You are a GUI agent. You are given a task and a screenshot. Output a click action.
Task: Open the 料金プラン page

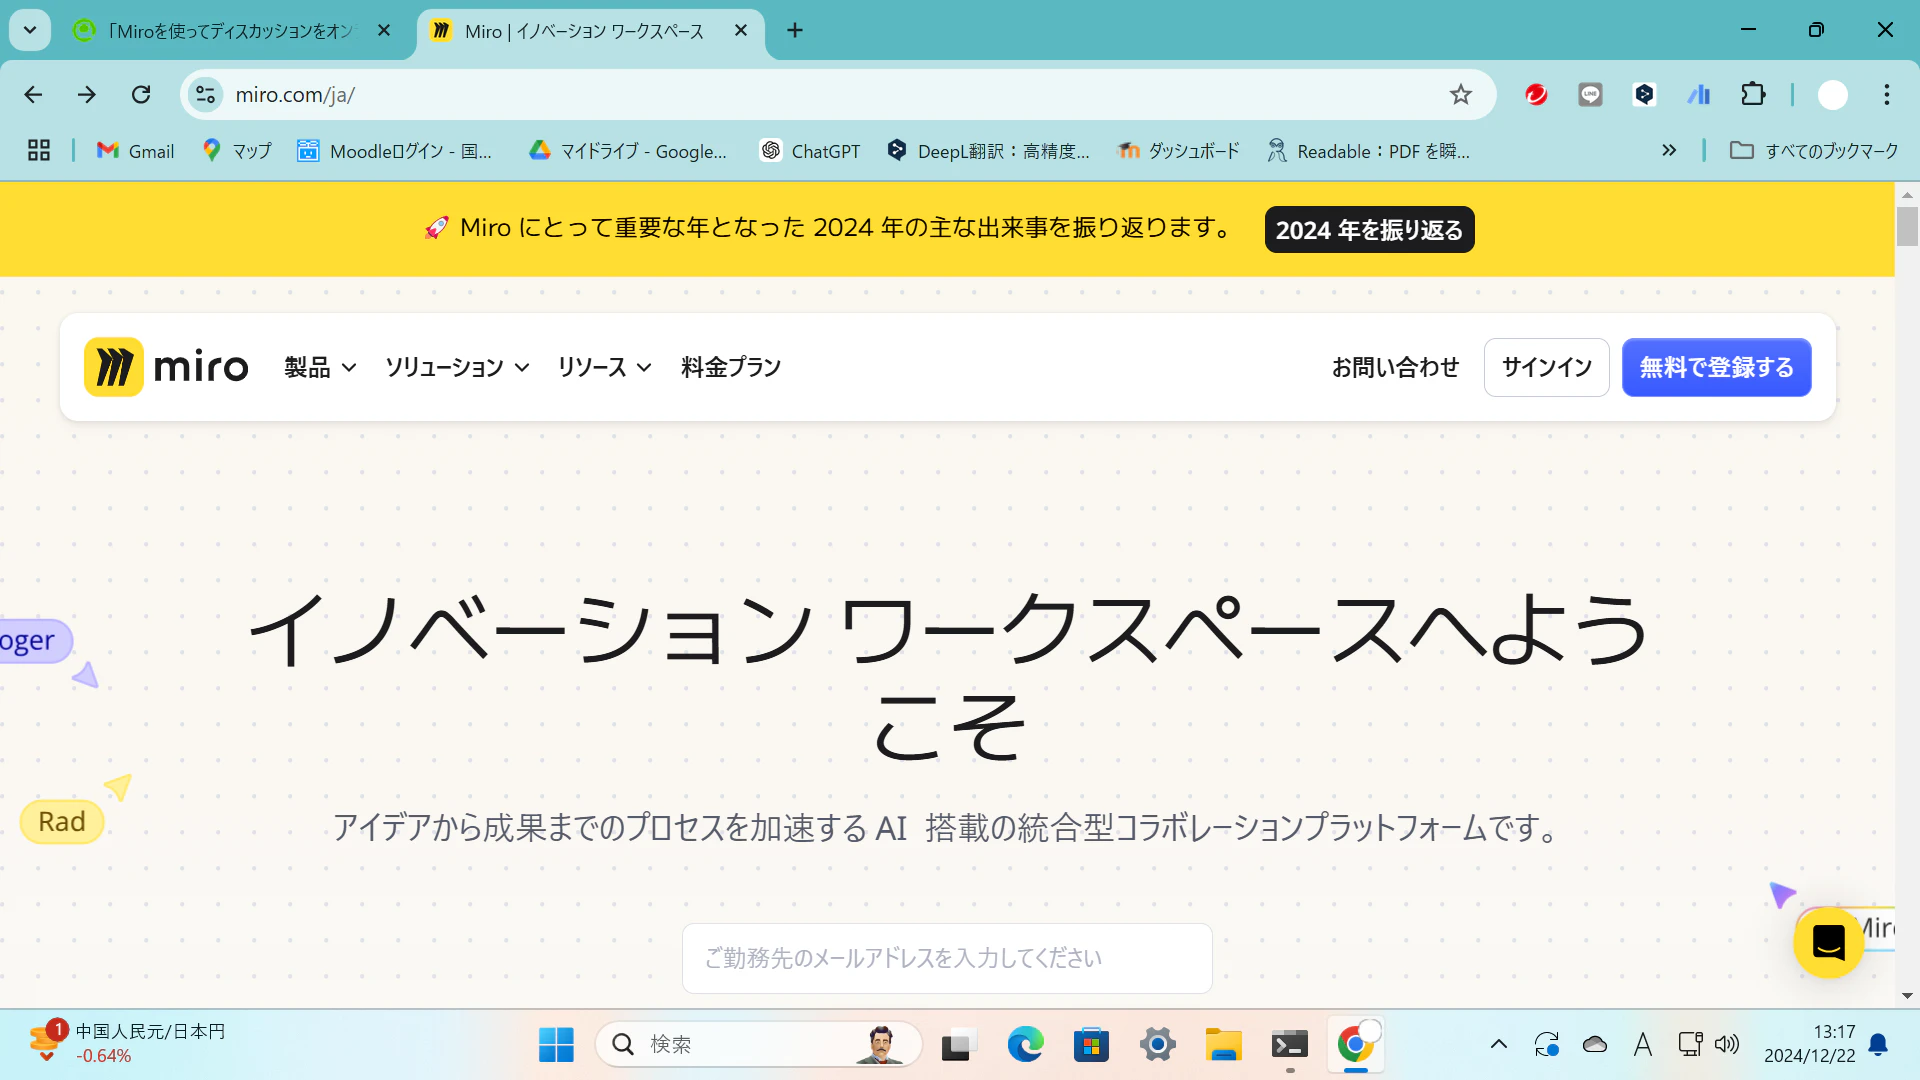(x=731, y=367)
